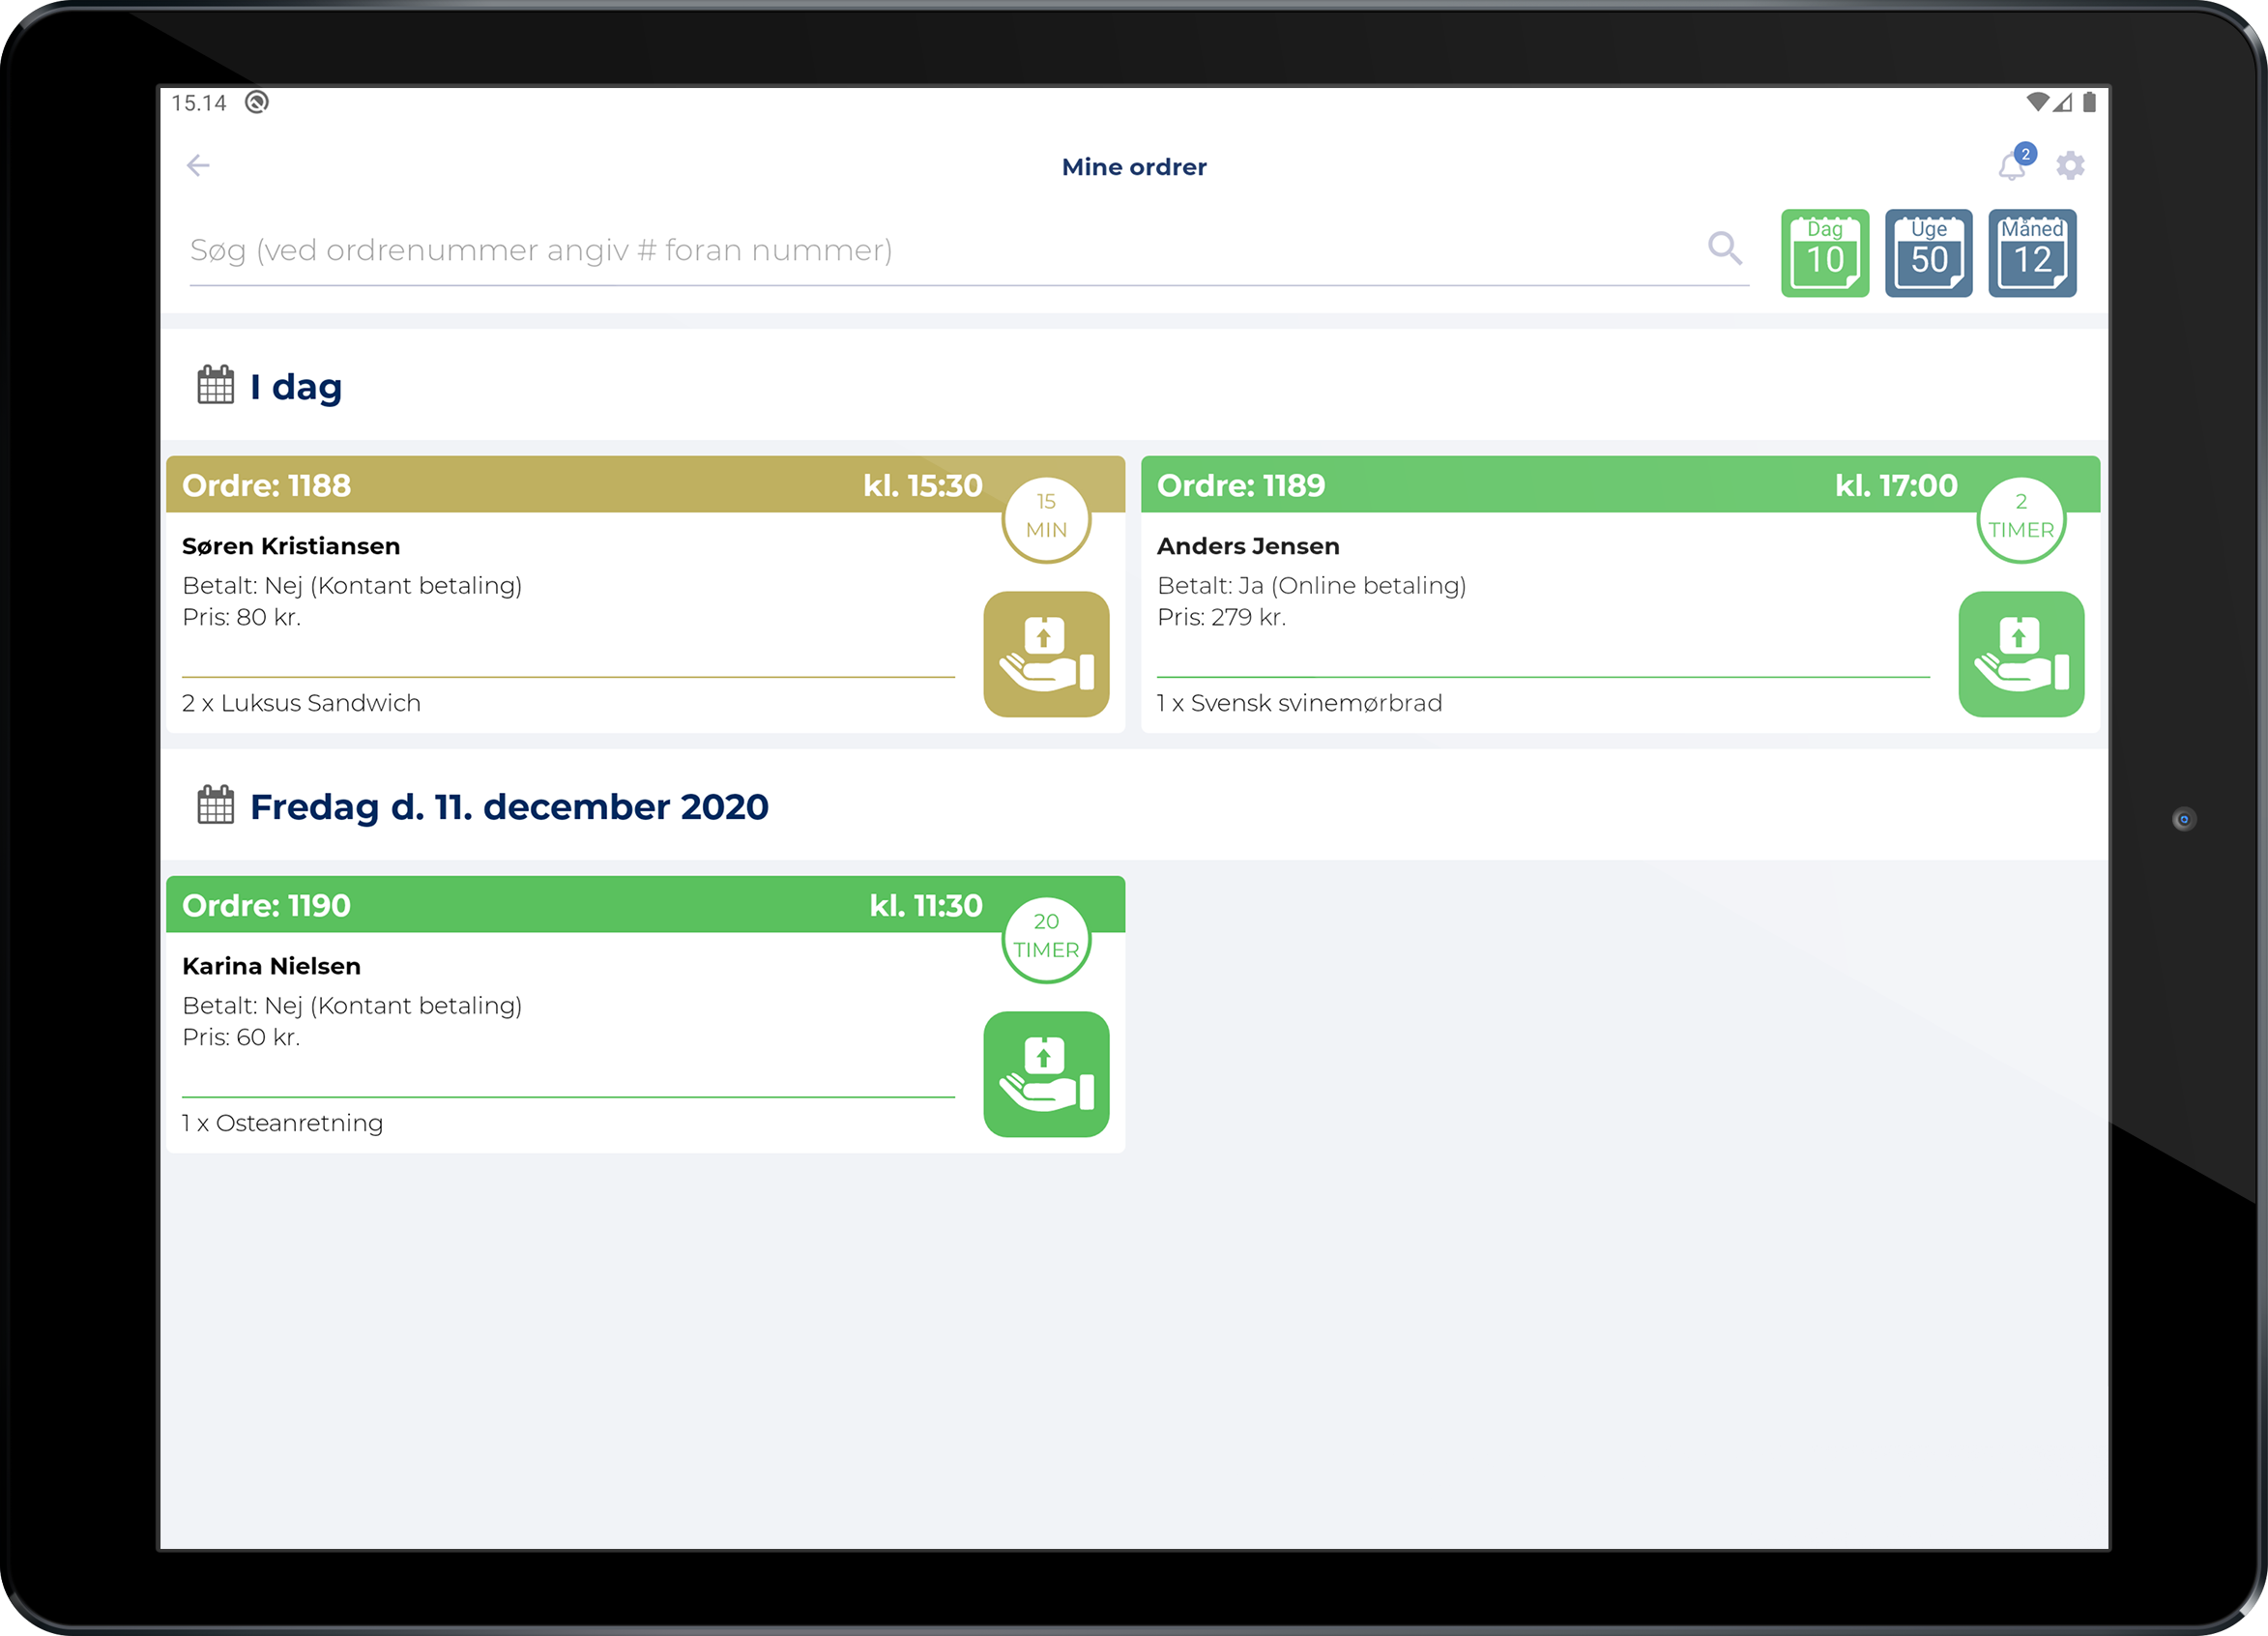Screen dimensions: 2268x1636
Task: Click calendar icon beside I dag
Action: [x=215, y=385]
